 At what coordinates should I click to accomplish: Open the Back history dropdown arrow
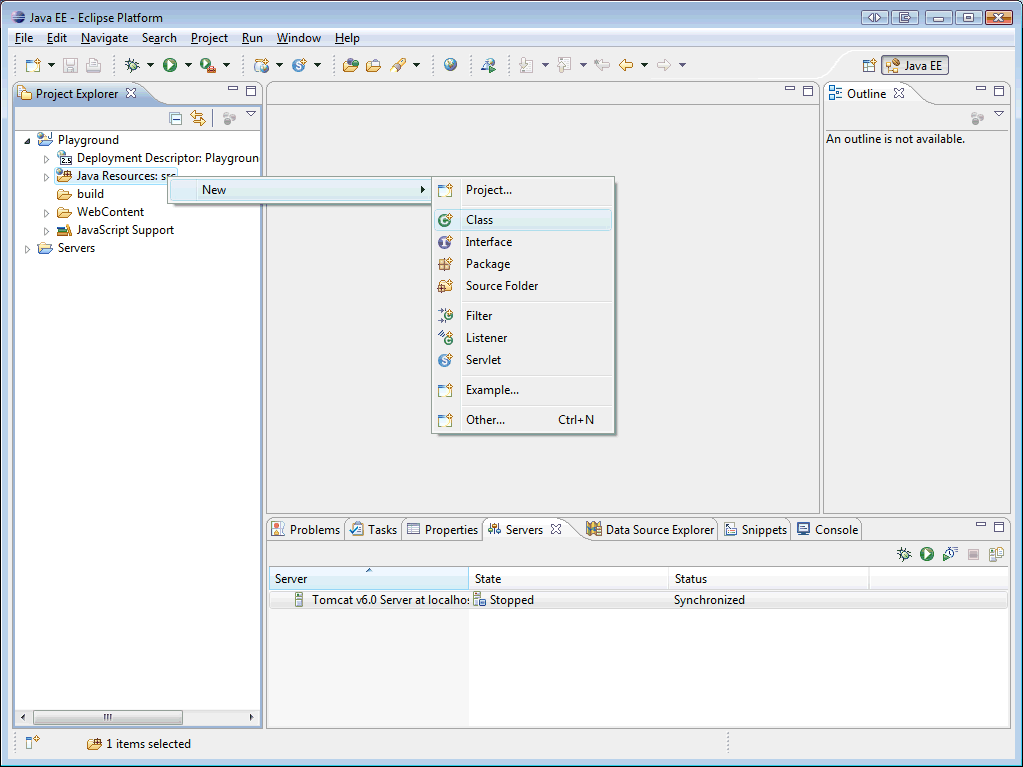click(644, 65)
